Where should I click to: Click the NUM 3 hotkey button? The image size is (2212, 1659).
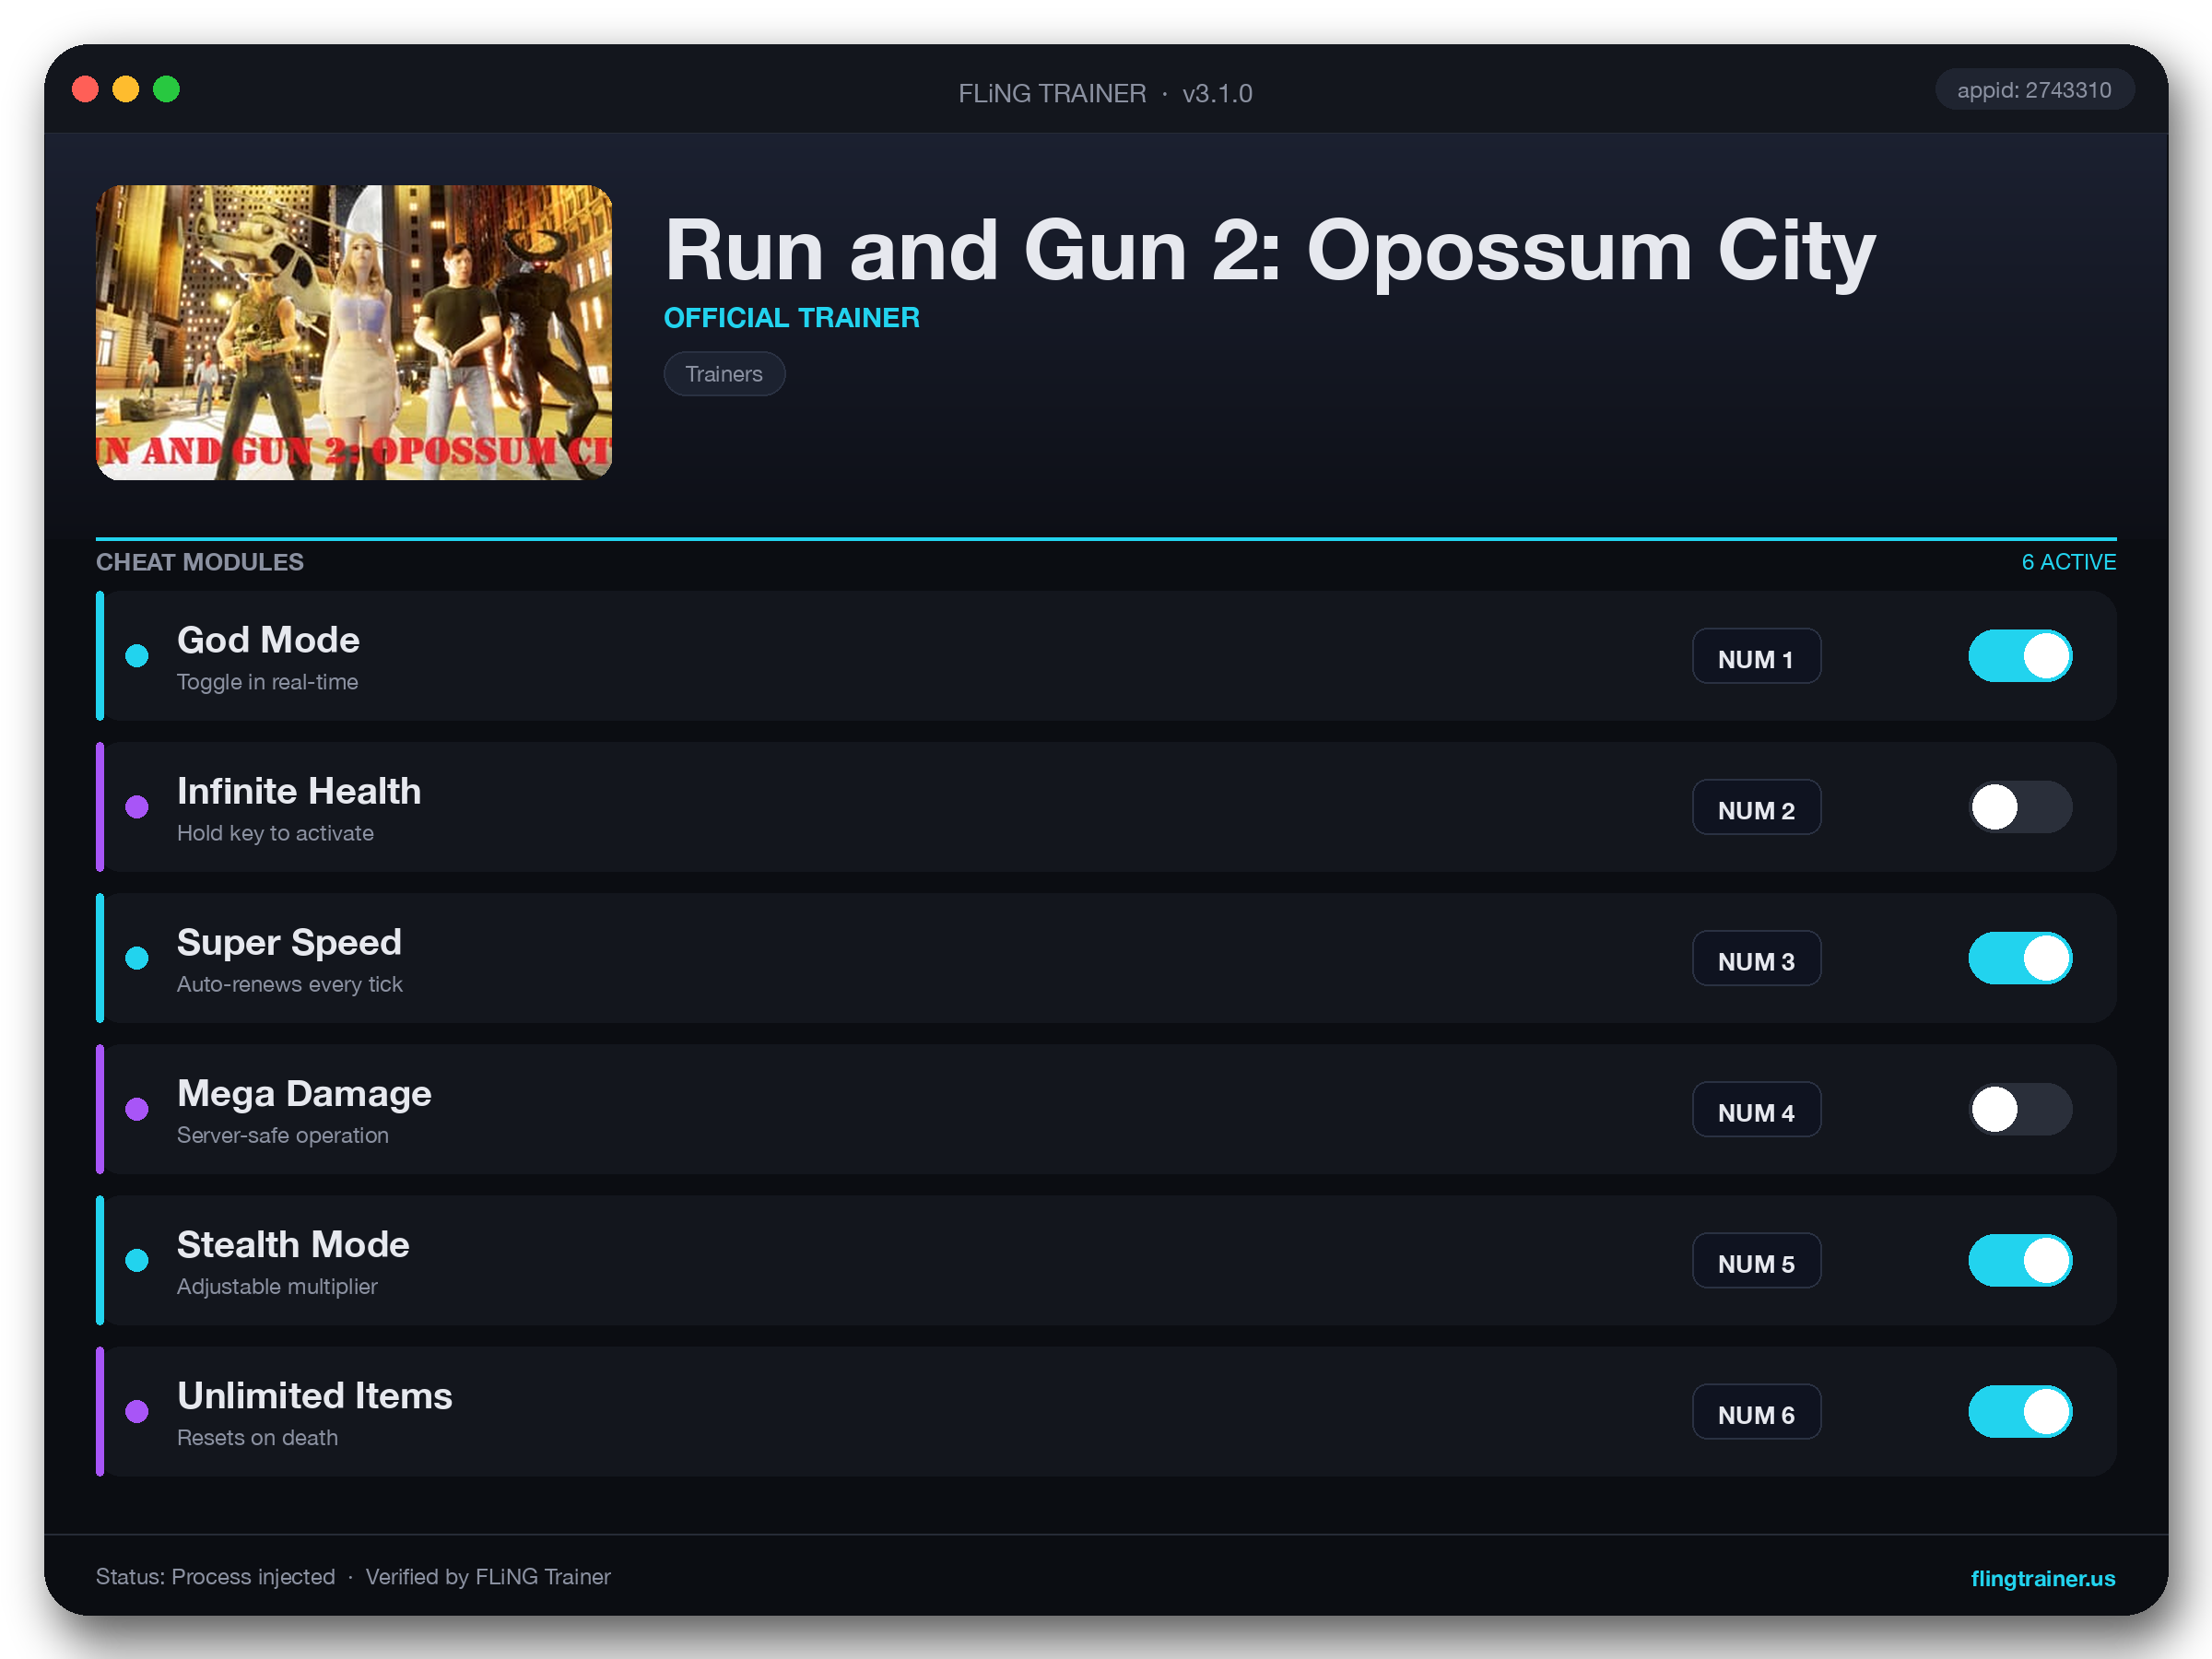1756,958
